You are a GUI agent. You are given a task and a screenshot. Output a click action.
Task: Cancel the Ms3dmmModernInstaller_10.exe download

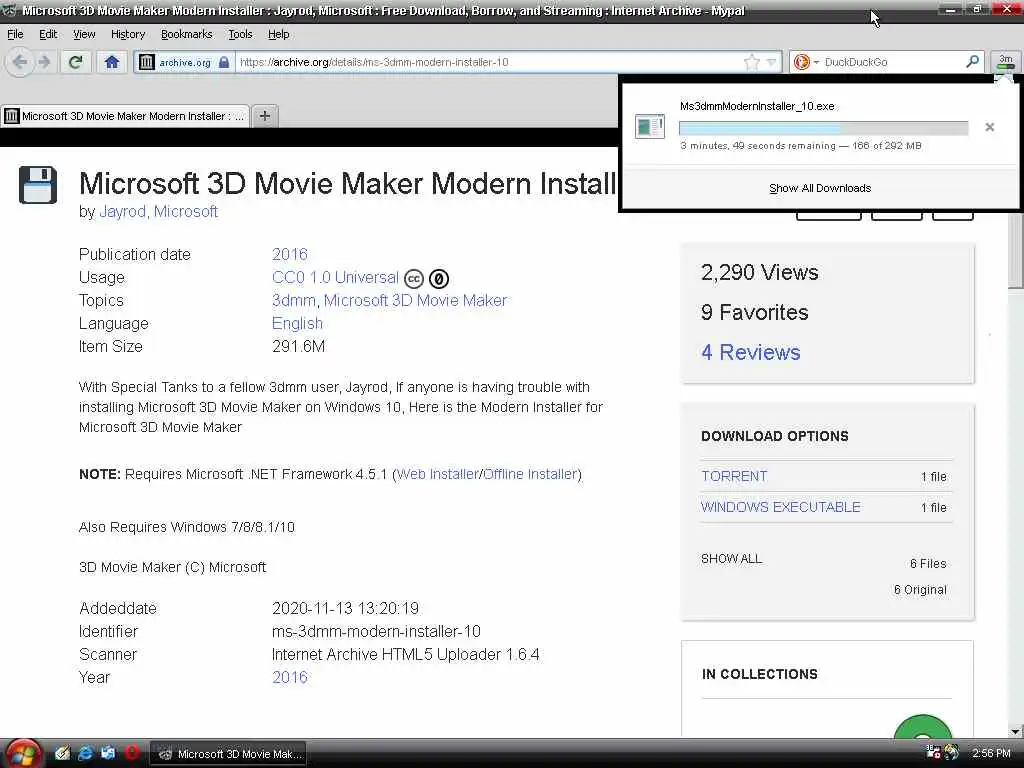tap(989, 127)
